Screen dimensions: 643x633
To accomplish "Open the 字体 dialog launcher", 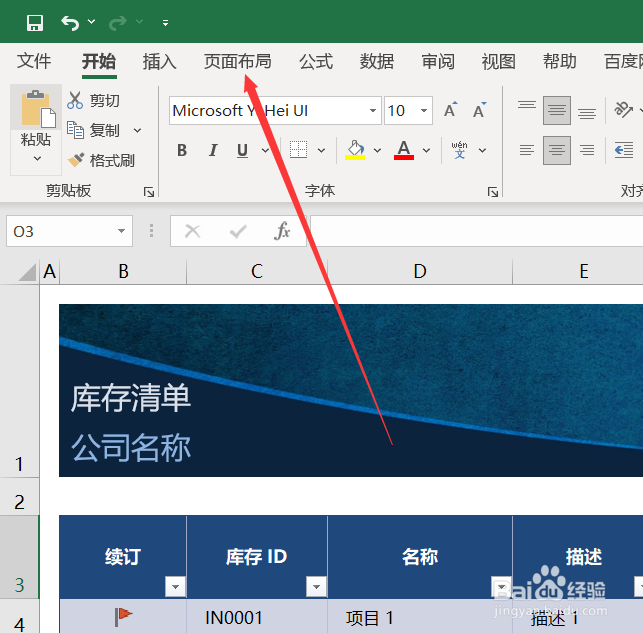I will [493, 192].
